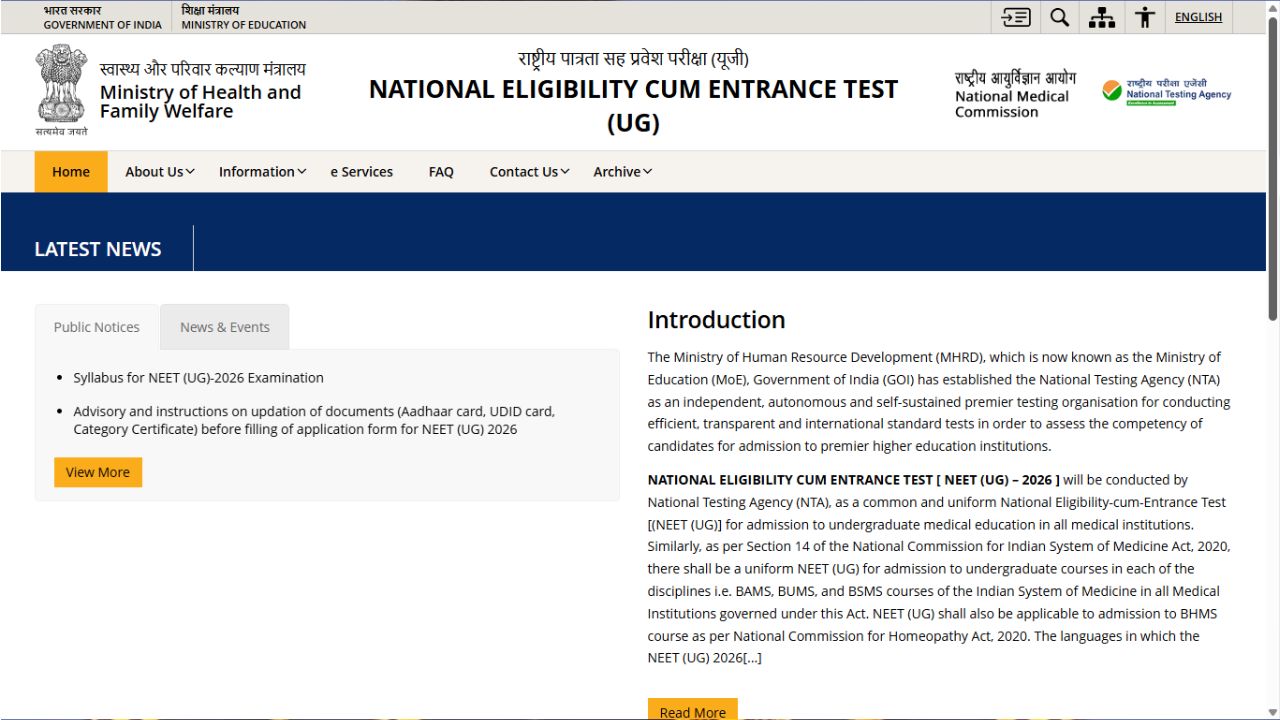Go to the Home menu item

pos(71,172)
